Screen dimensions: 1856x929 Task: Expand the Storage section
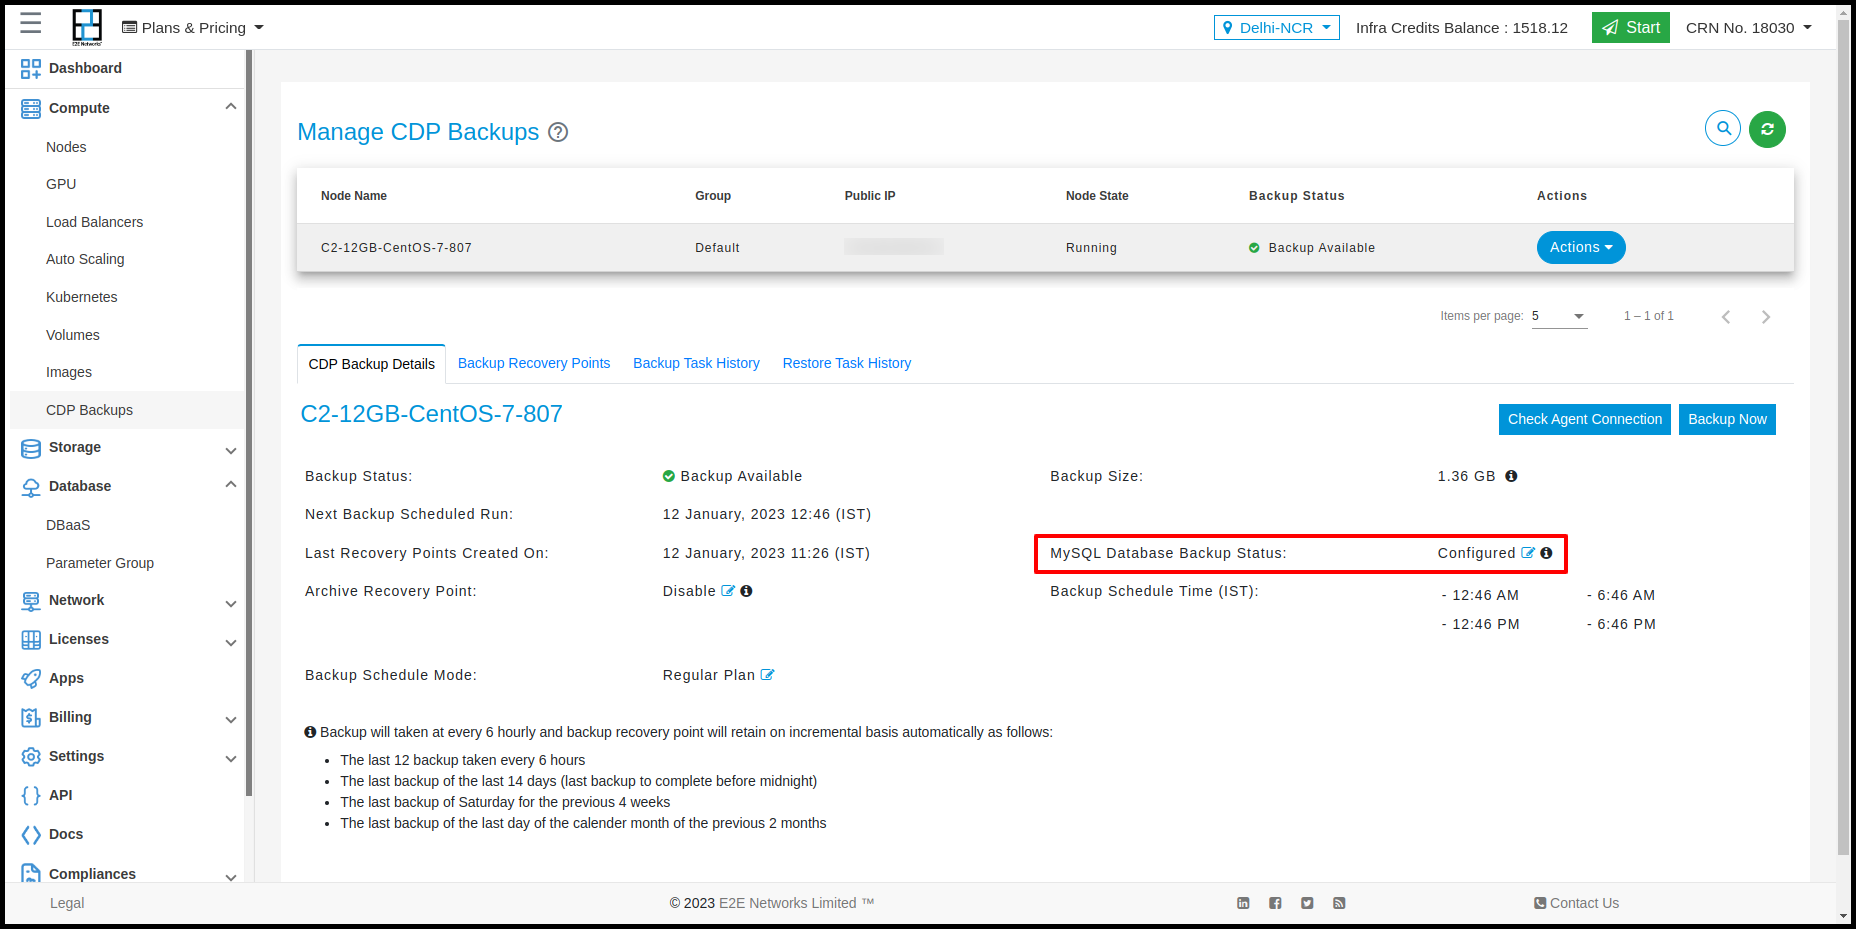(x=231, y=451)
